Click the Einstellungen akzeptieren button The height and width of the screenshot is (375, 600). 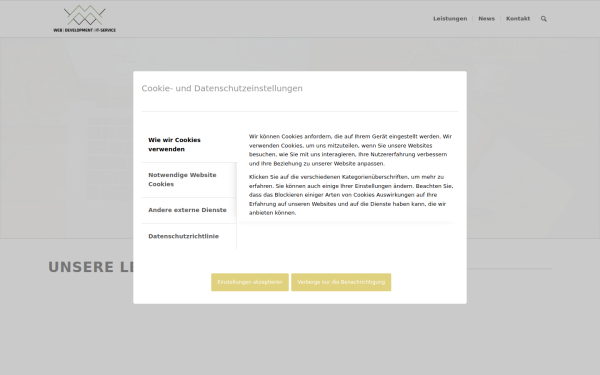tap(250, 282)
